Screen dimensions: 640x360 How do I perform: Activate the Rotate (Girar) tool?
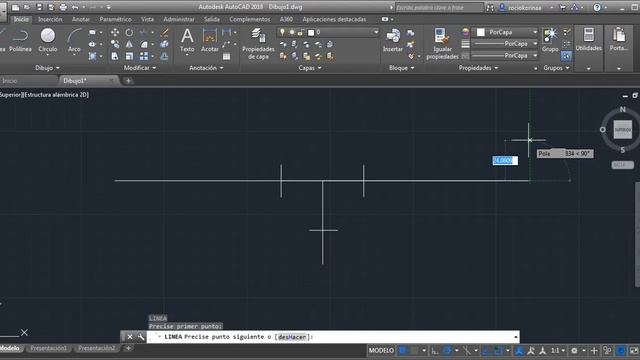point(129,32)
